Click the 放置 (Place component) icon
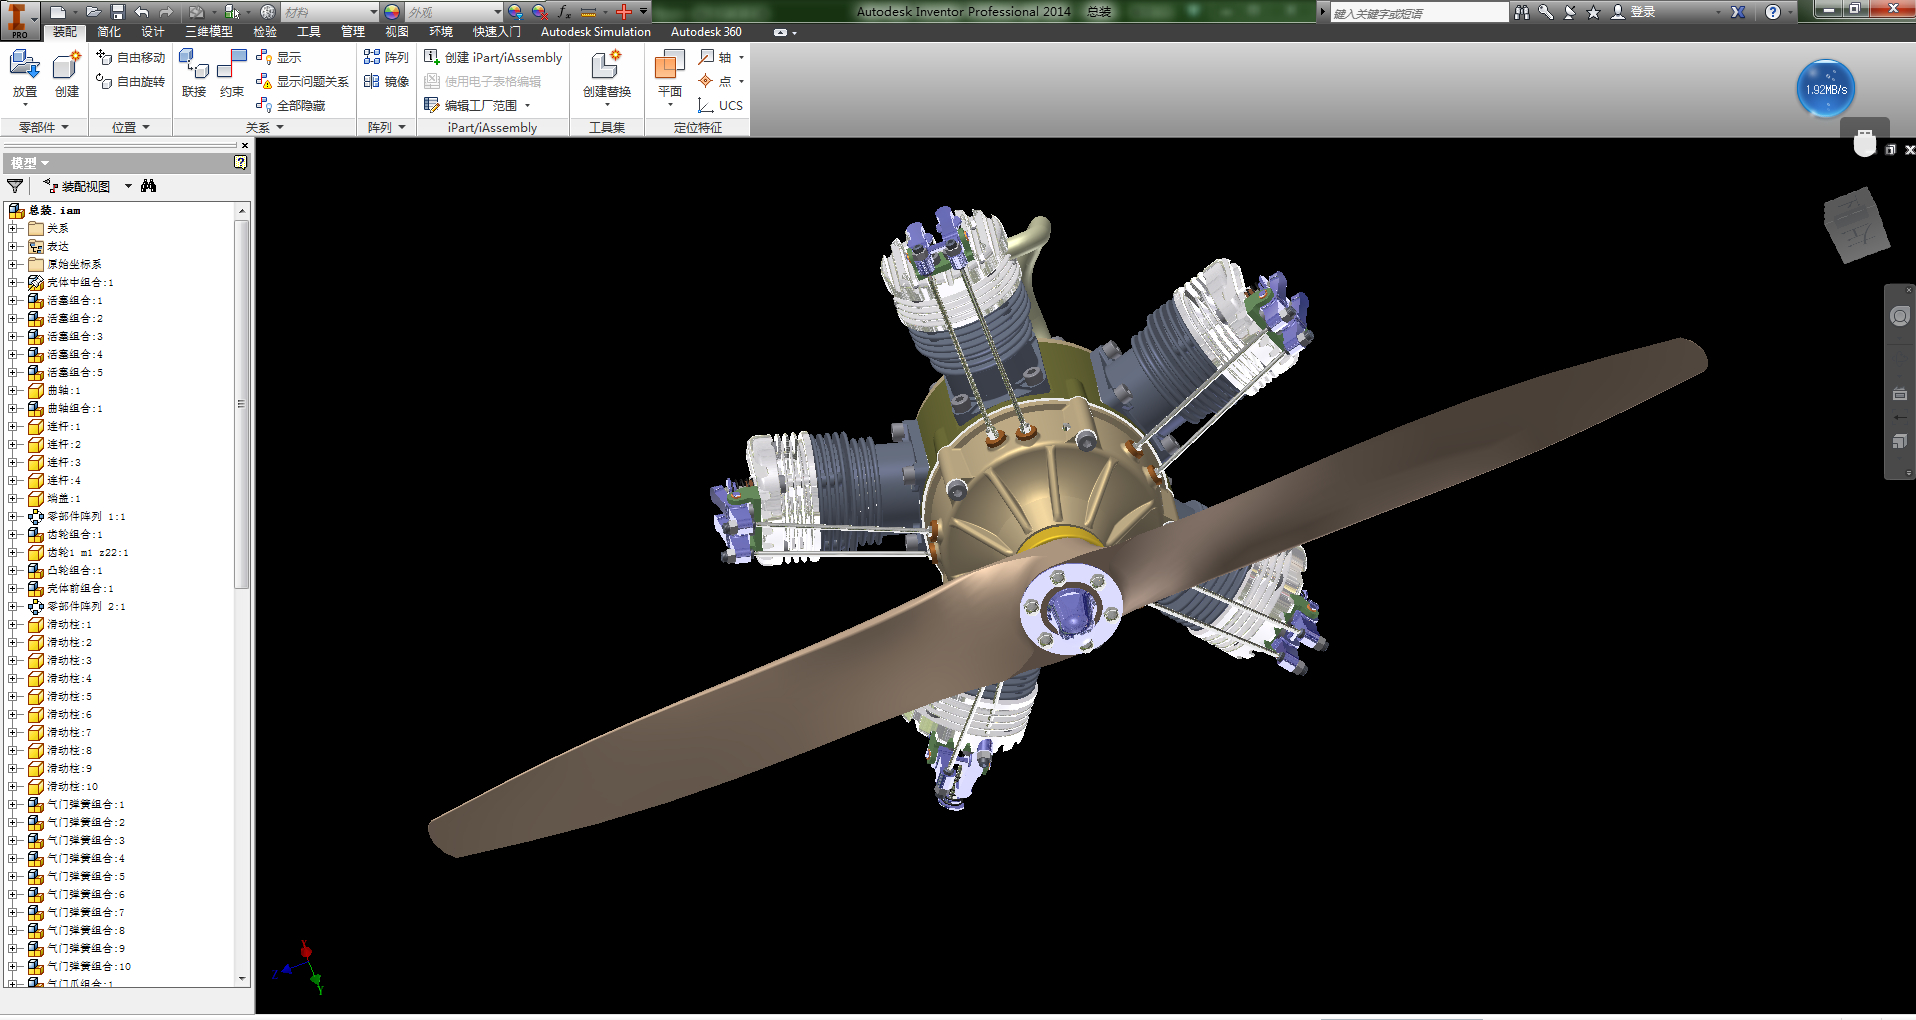Viewport: 1916px width, 1020px height. click(24, 66)
